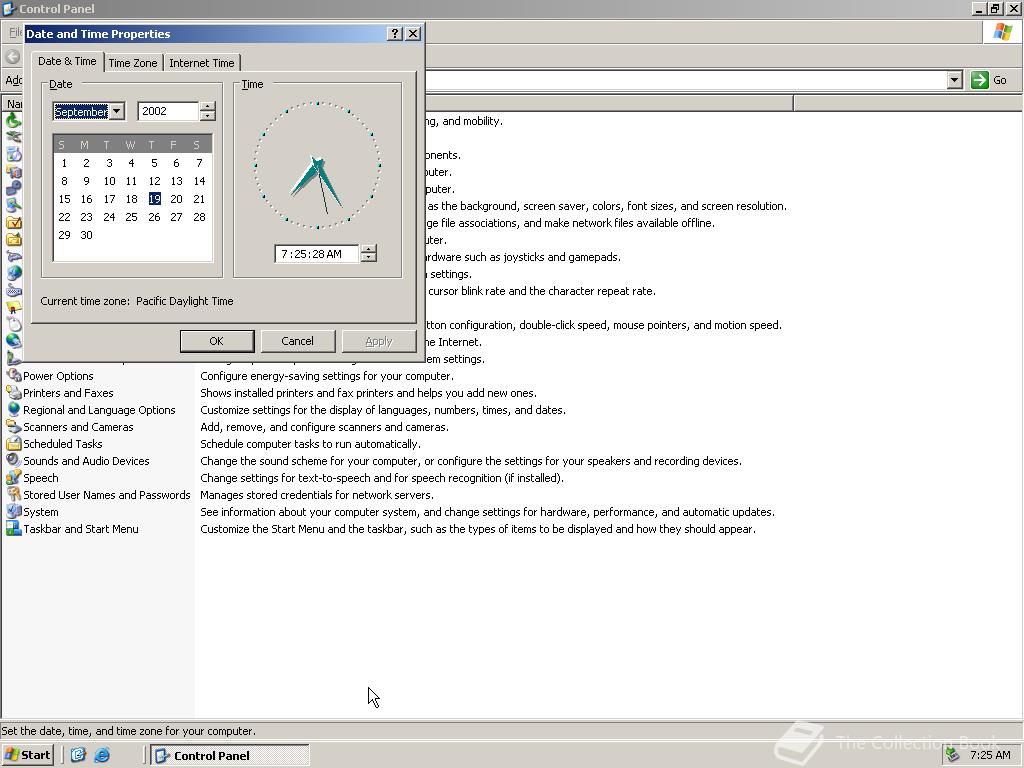
Task: Decrease the time with down spinner arrow
Action: [x=369, y=258]
